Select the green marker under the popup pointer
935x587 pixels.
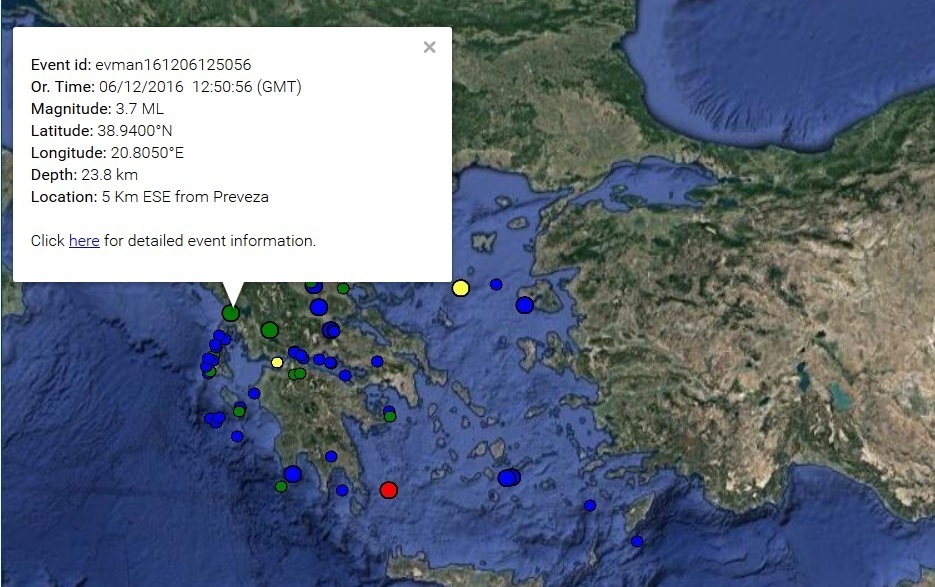coord(231,313)
